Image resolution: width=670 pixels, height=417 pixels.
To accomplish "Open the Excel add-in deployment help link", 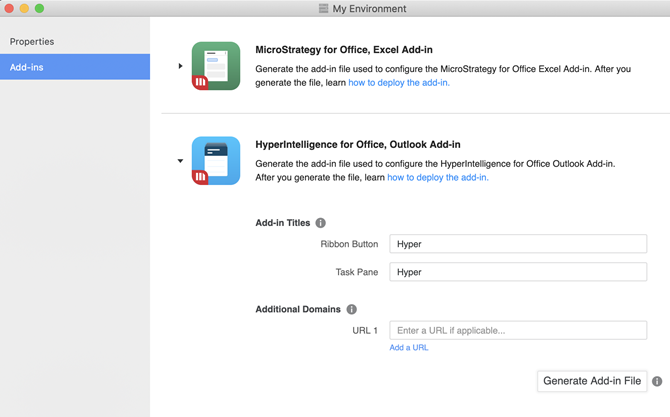I will tap(399, 83).
